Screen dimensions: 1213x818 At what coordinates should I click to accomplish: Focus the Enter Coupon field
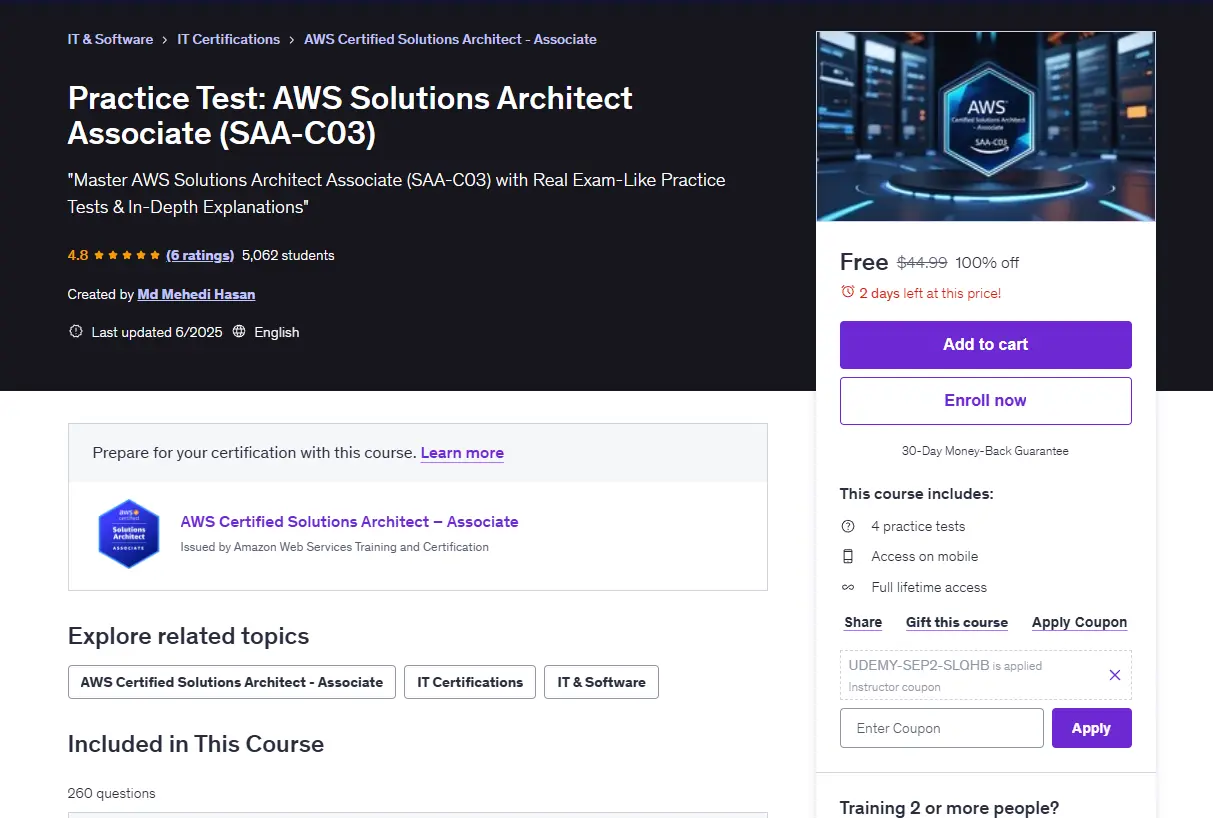tap(942, 728)
